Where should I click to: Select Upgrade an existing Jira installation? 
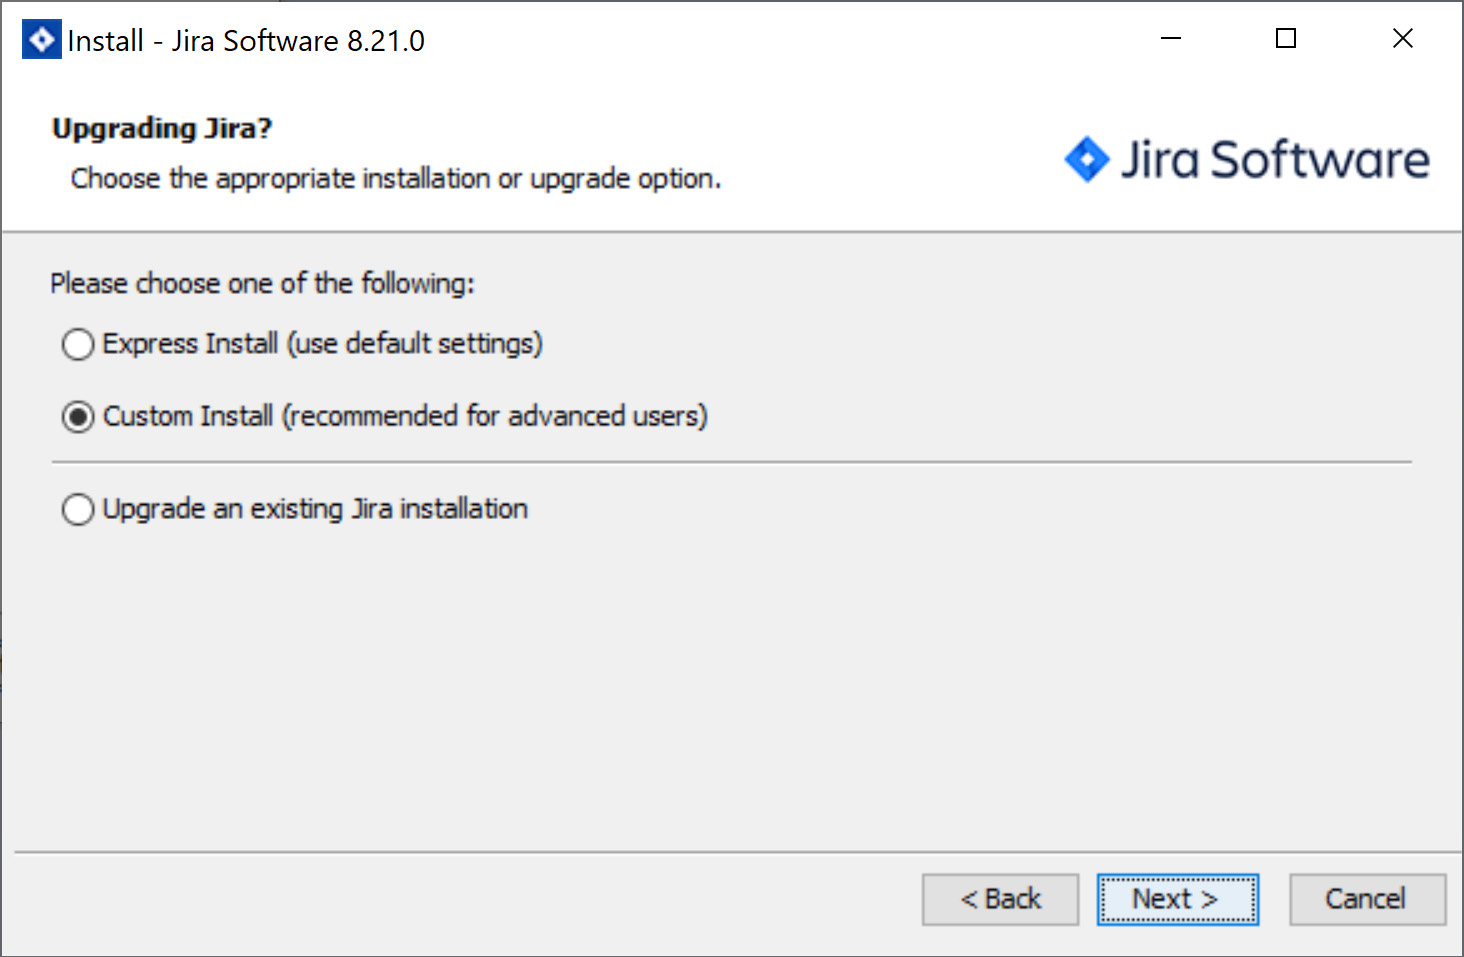pos(78,509)
